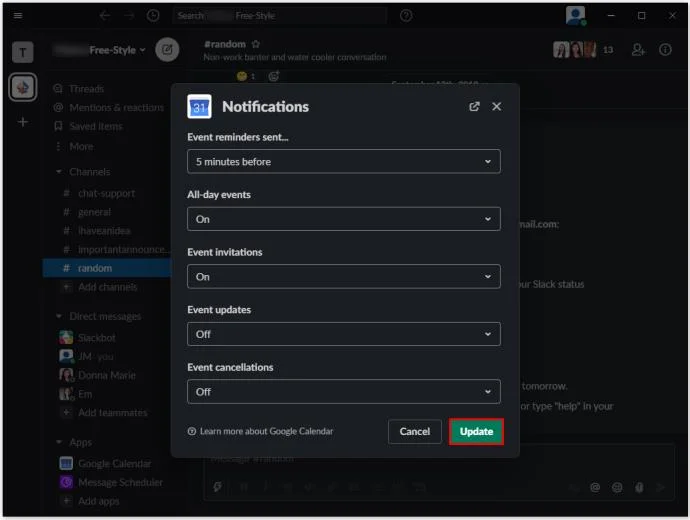Click the 13 member count
The width and height of the screenshot is (690, 520).
[608, 50]
